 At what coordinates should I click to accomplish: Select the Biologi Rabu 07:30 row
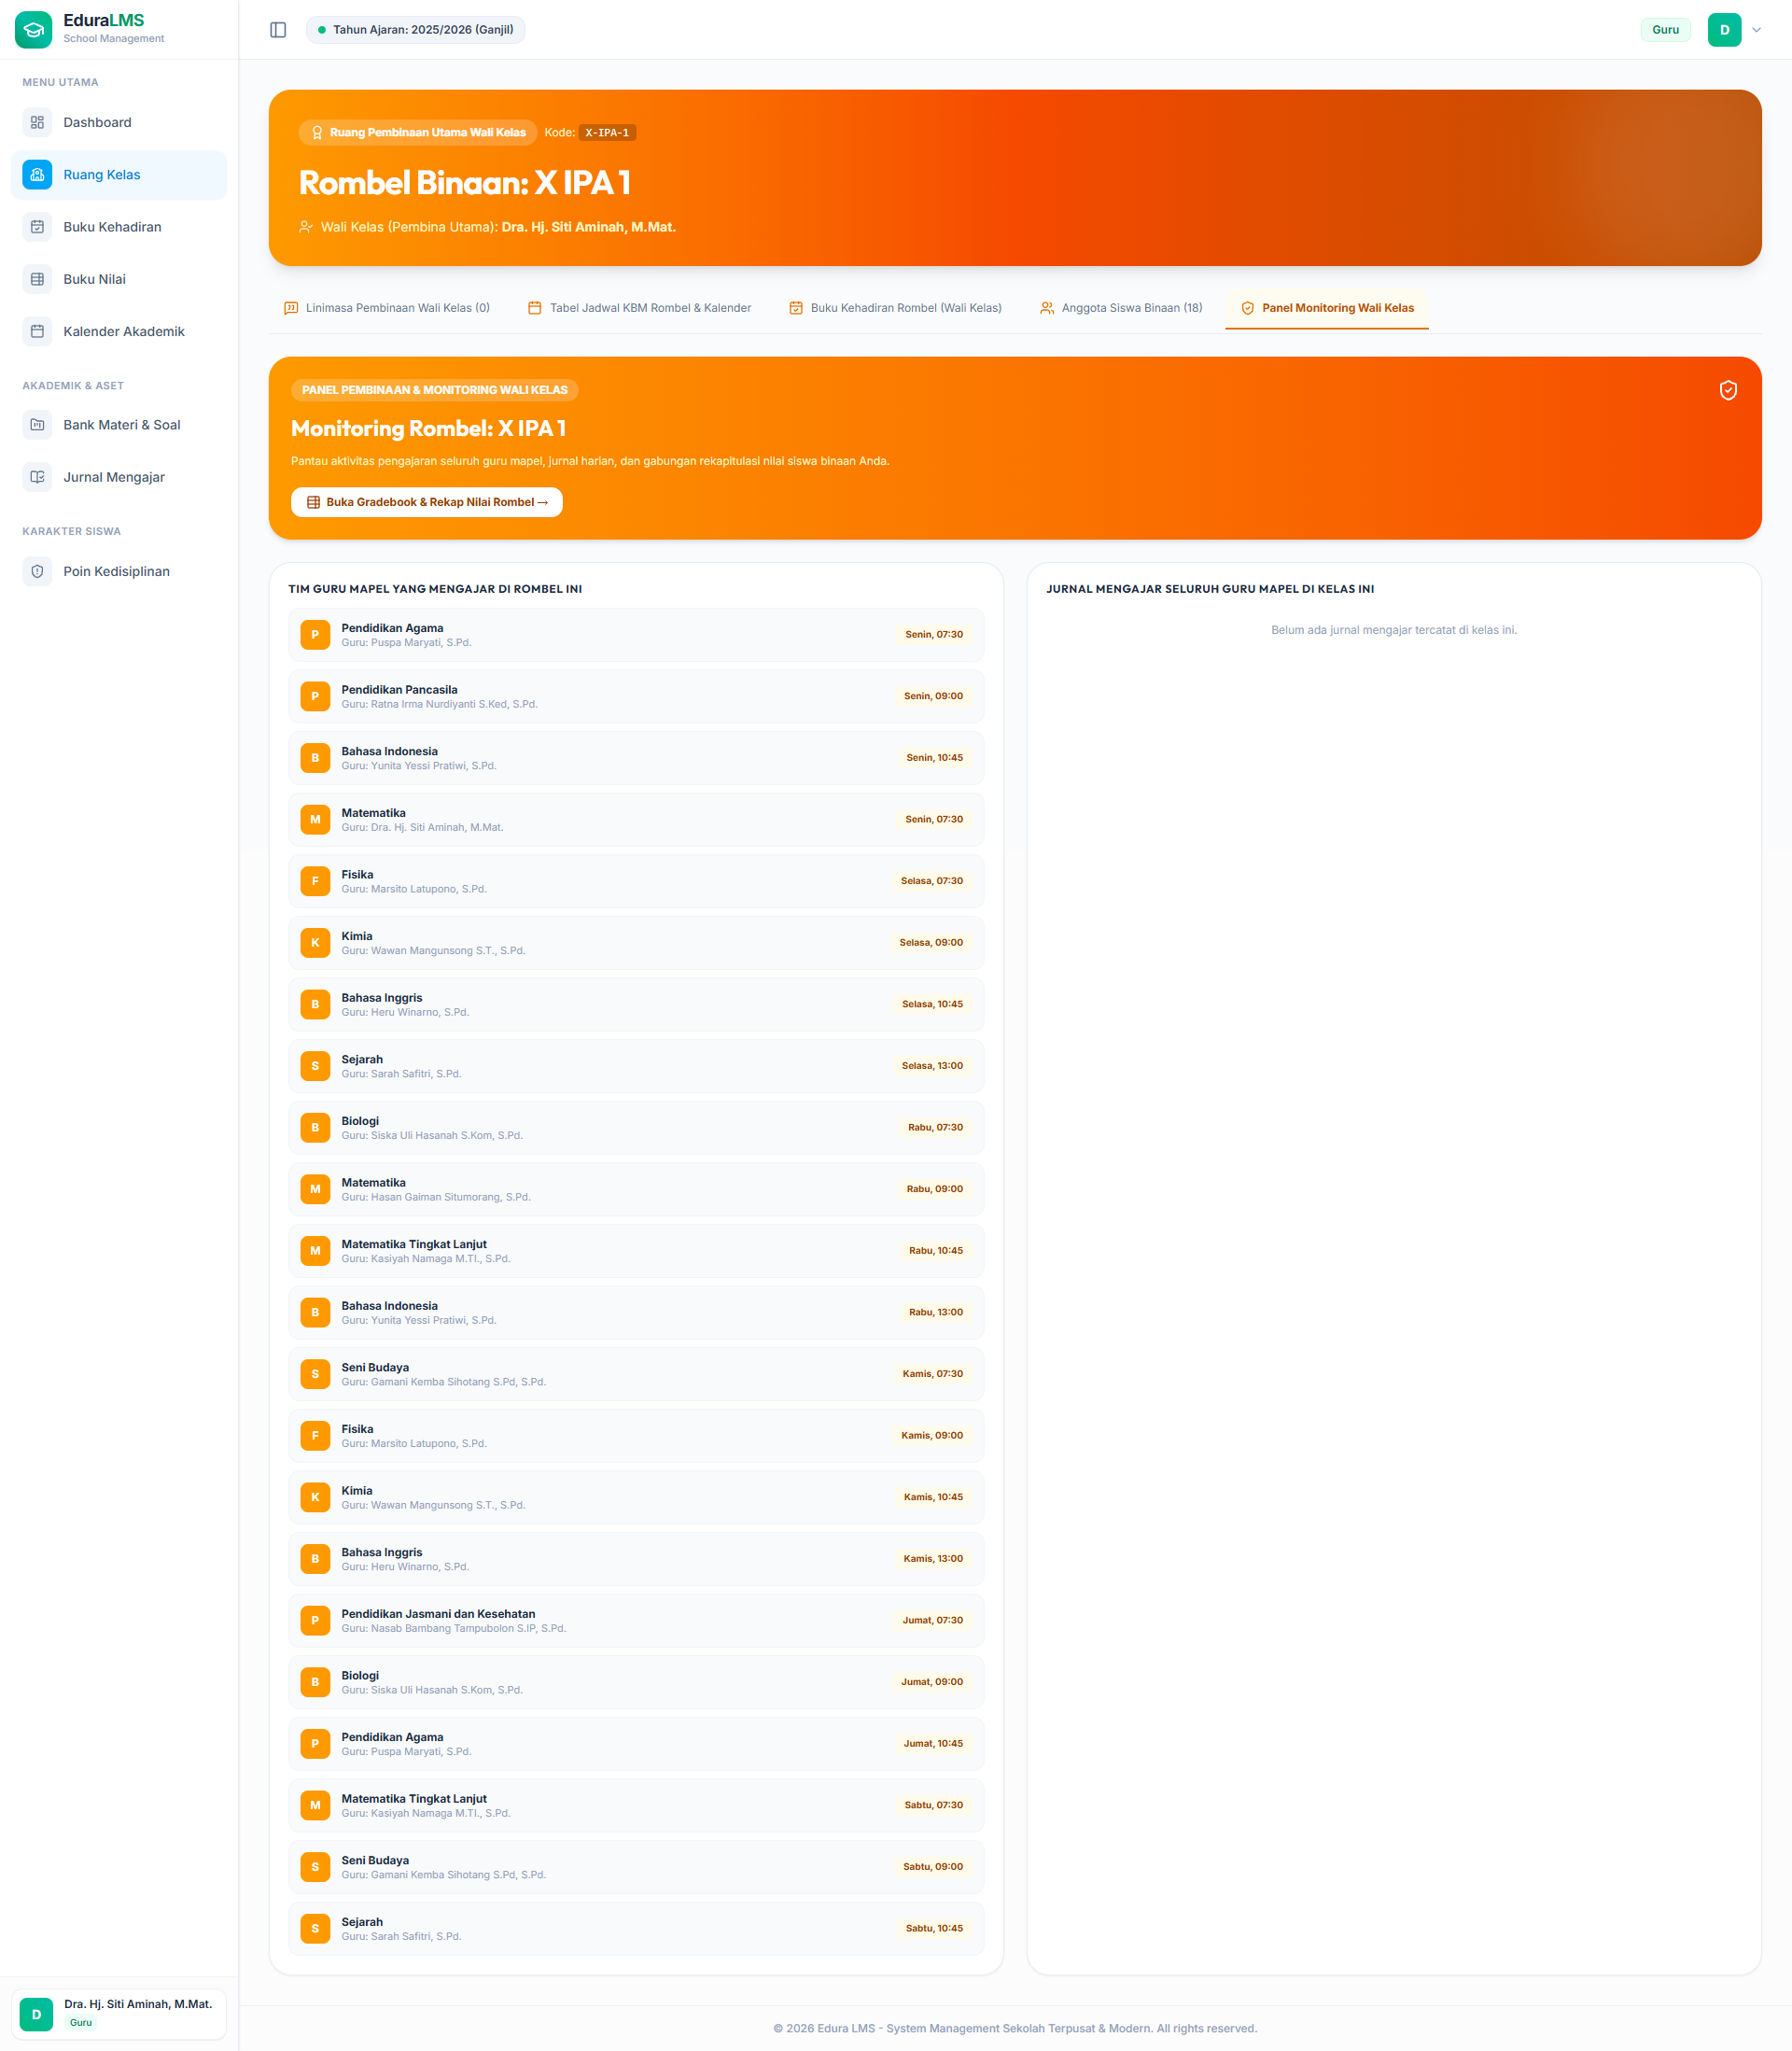(636, 1128)
